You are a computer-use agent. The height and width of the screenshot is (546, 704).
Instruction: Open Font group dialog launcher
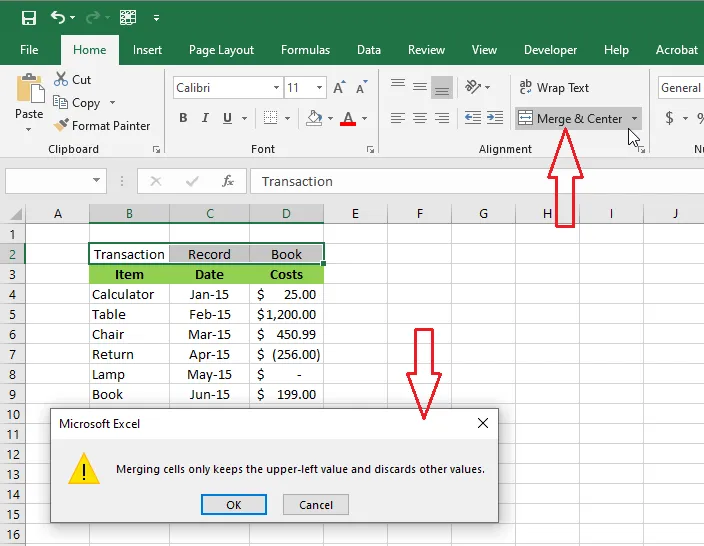370,150
